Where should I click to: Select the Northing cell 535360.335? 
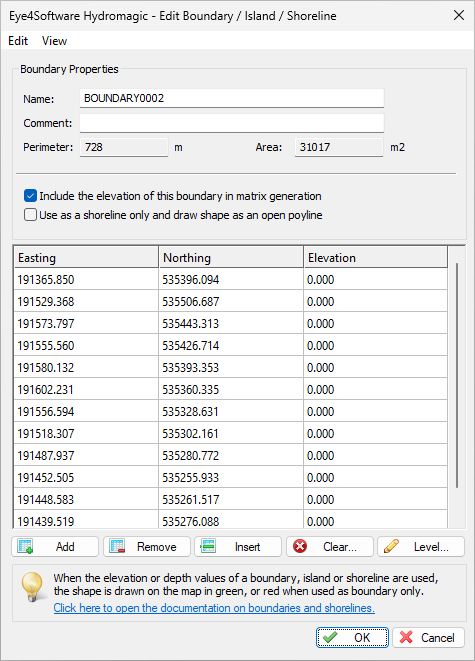231,390
